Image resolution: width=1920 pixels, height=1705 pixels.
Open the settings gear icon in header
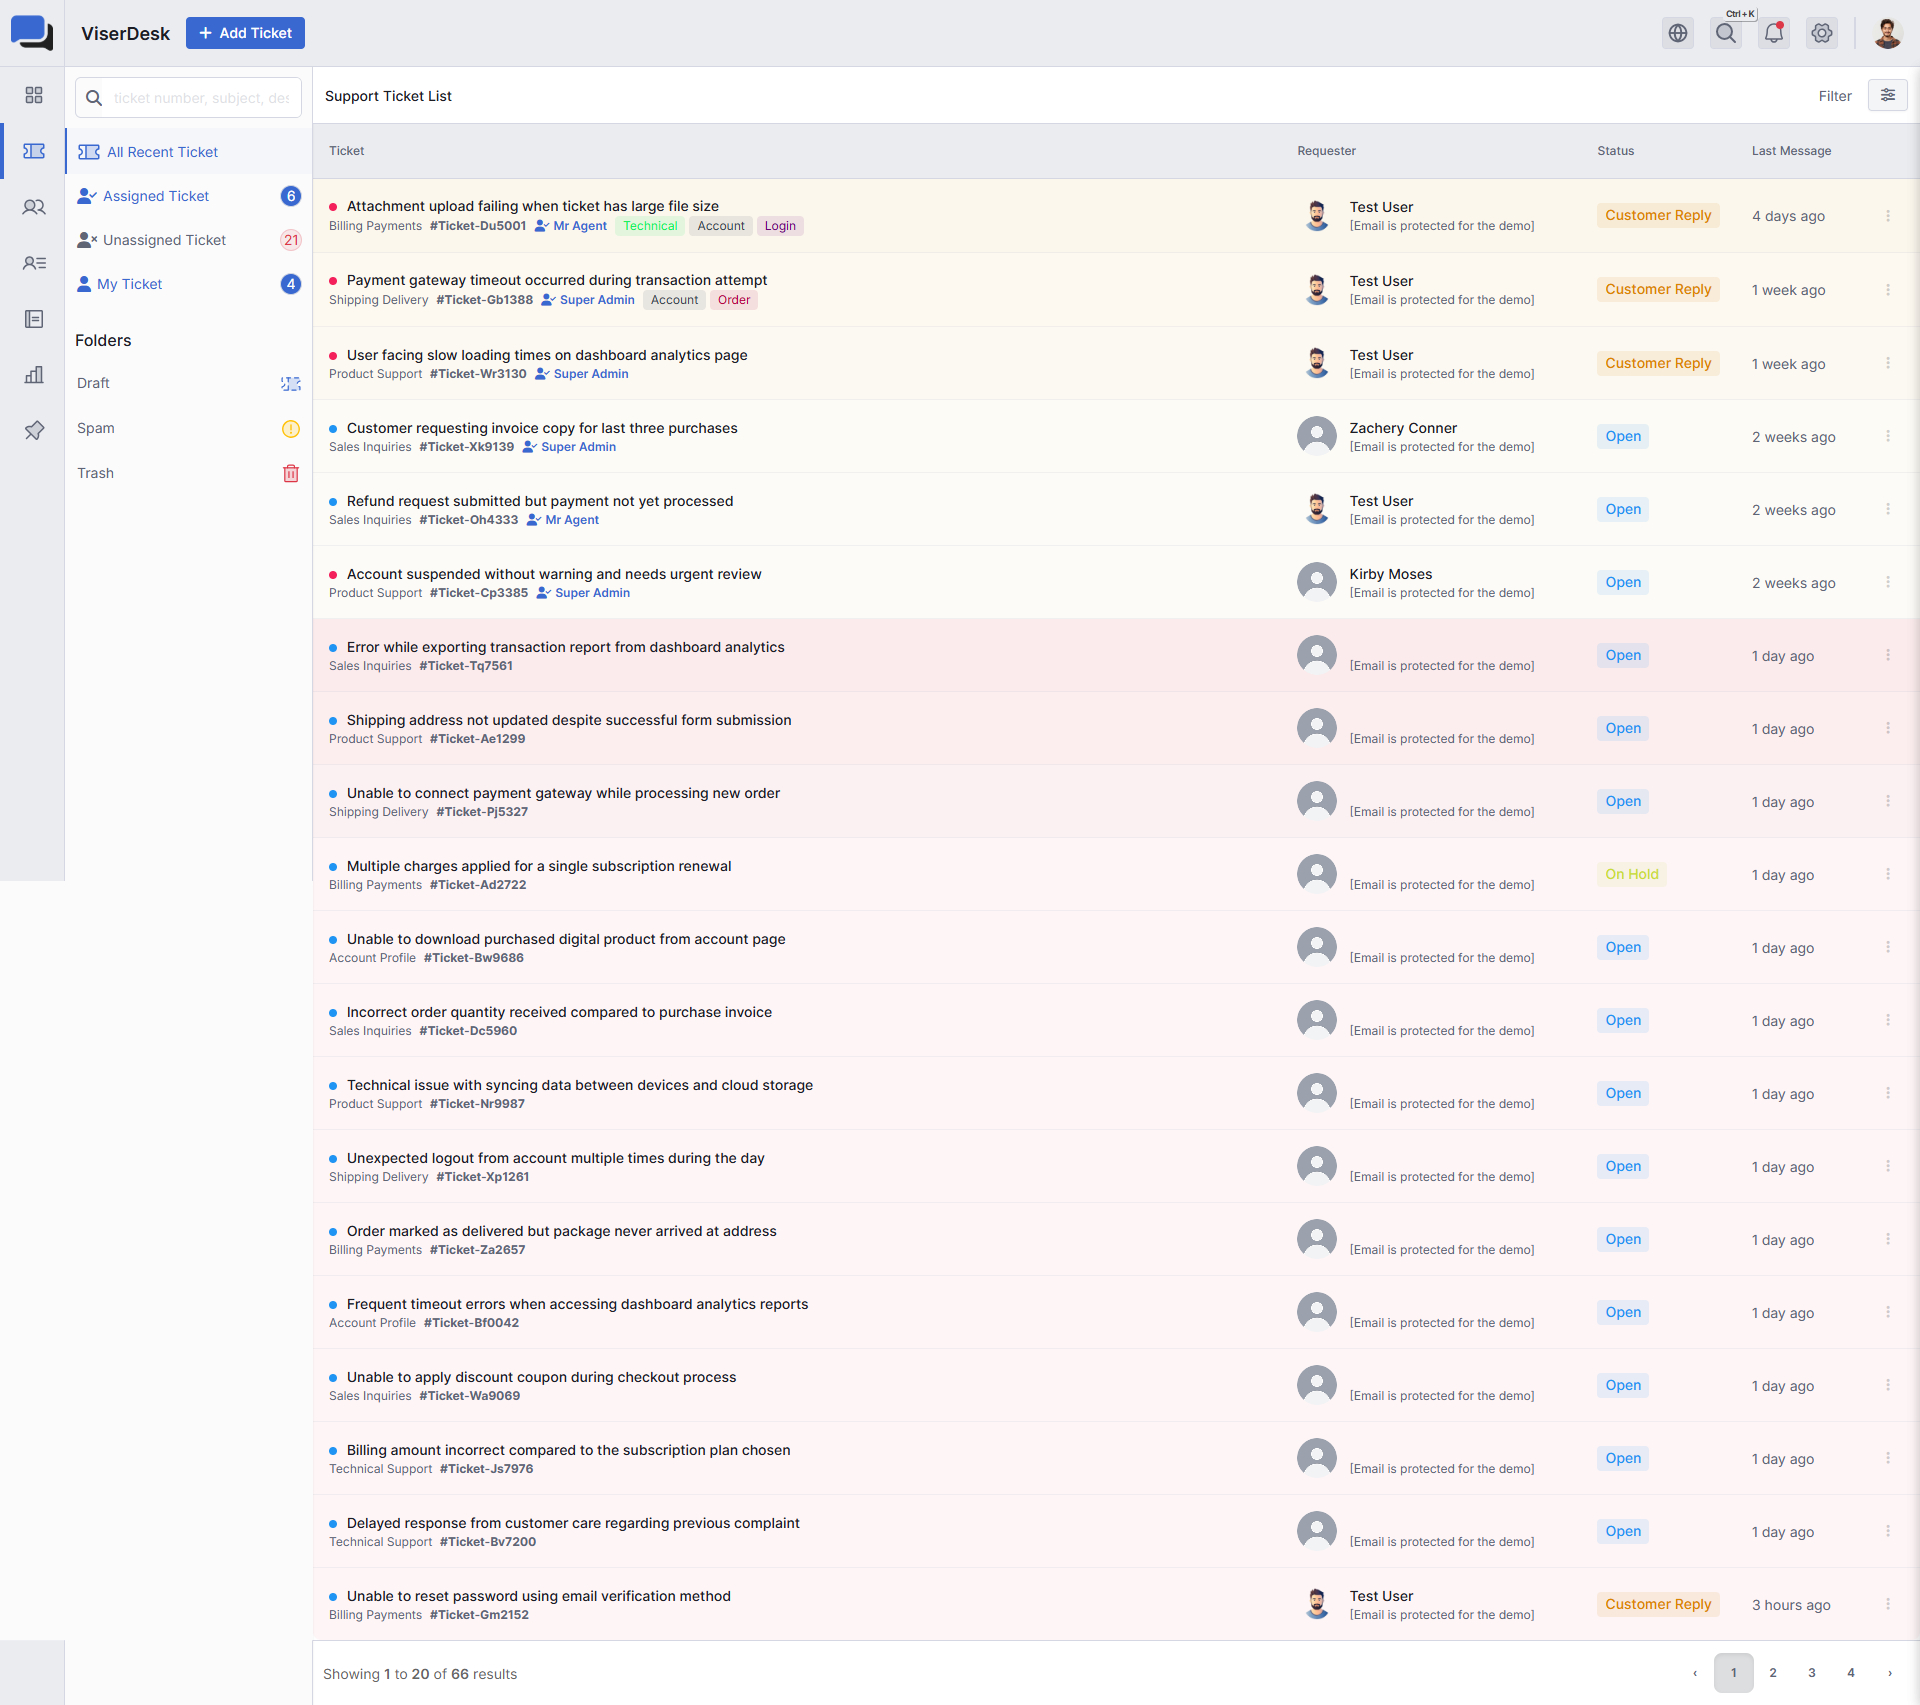coord(1822,33)
